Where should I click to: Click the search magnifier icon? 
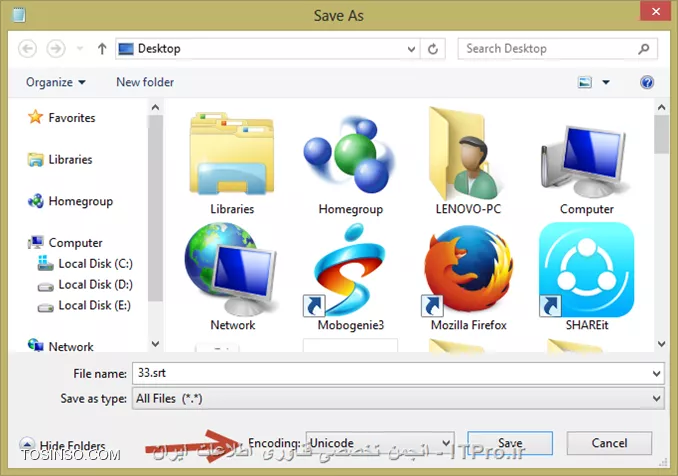pos(644,49)
